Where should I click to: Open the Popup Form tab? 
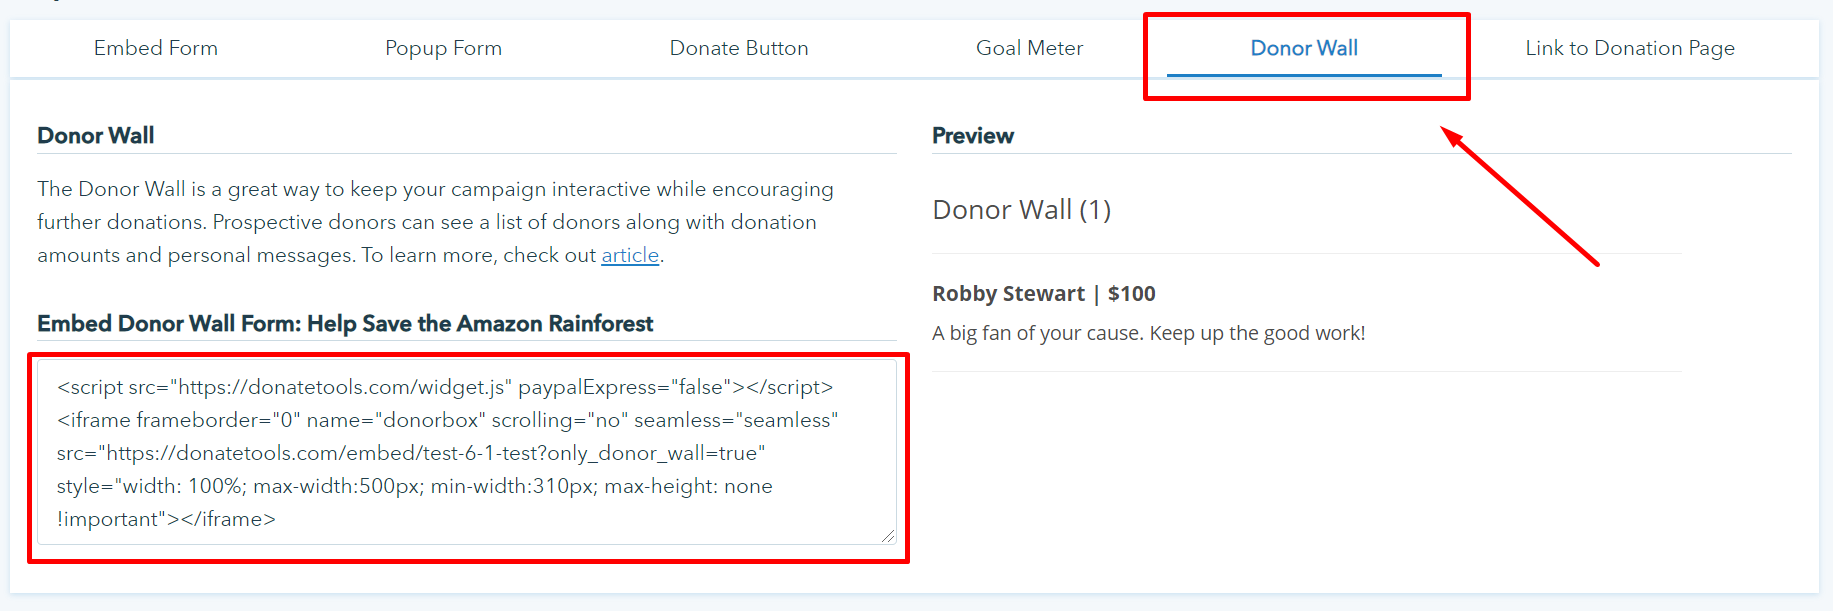443,48
